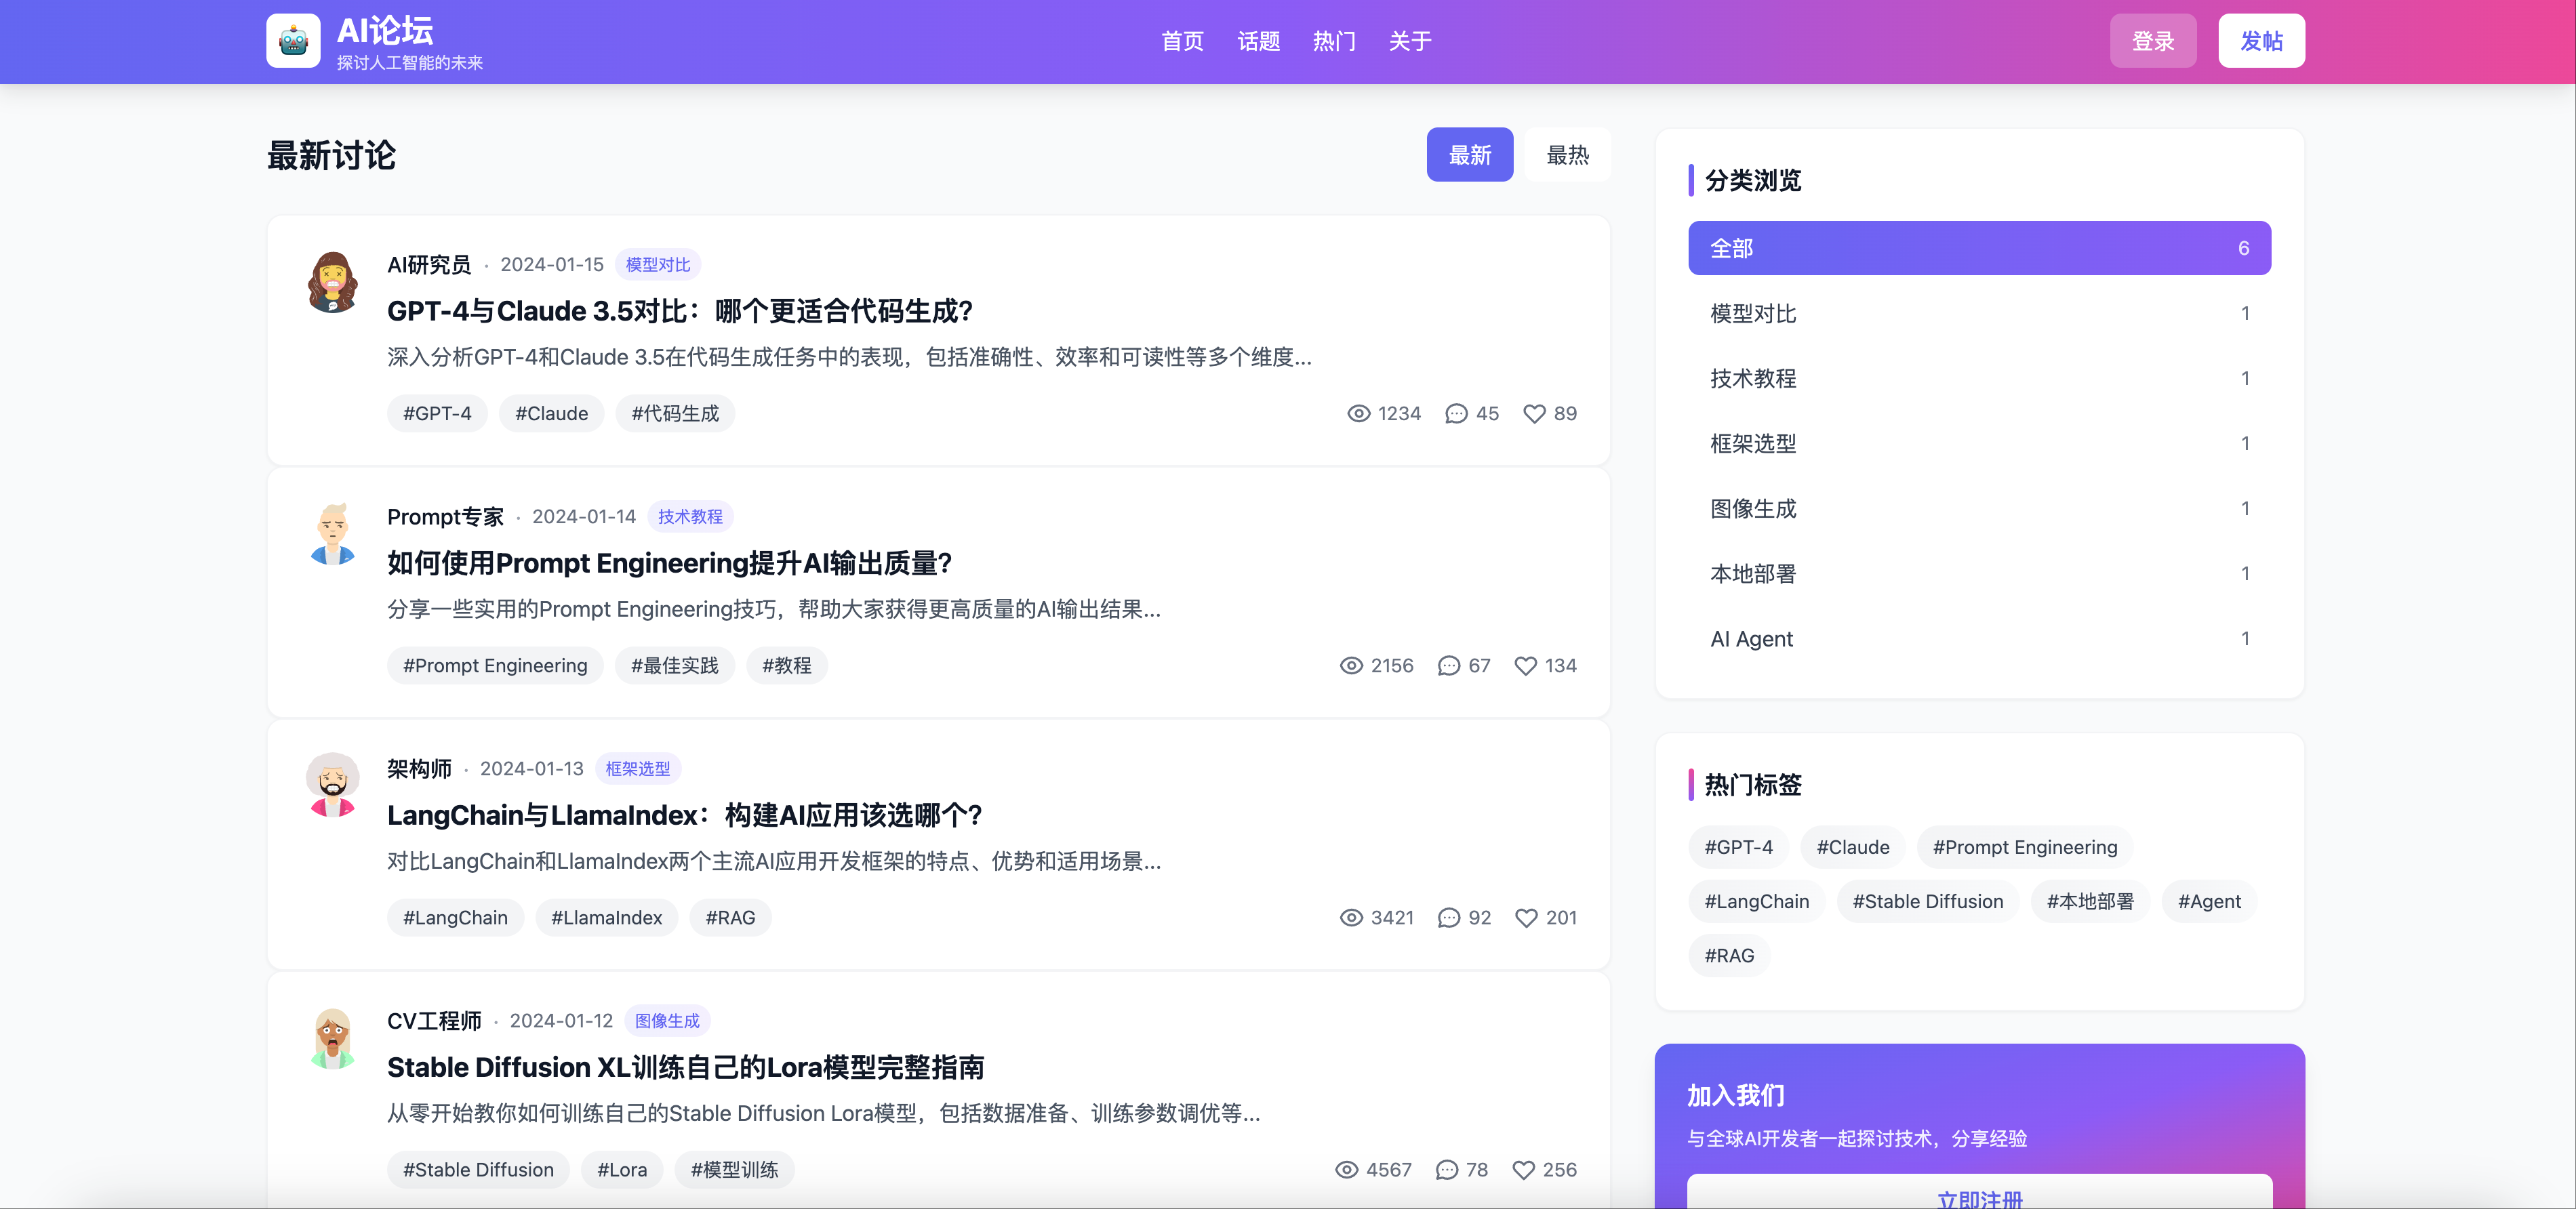Image resolution: width=2576 pixels, height=1209 pixels.
Task: Click the eye views icon on LangChain post
Action: [1351, 918]
